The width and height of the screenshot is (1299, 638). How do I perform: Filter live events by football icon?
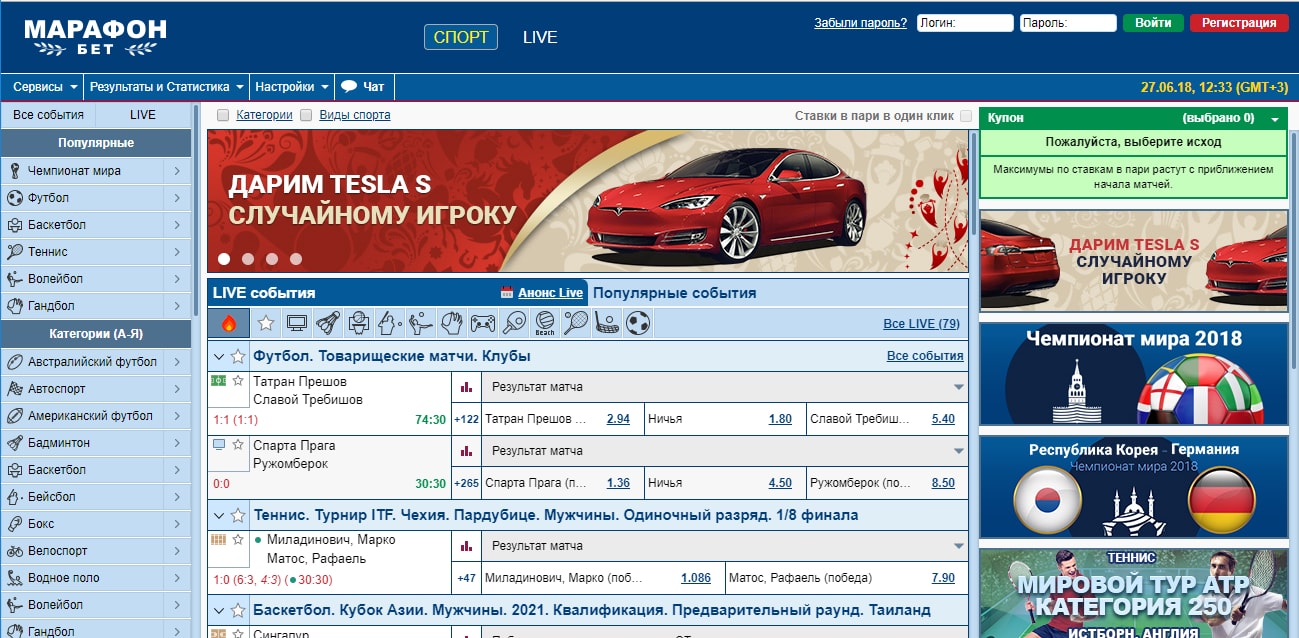637,323
